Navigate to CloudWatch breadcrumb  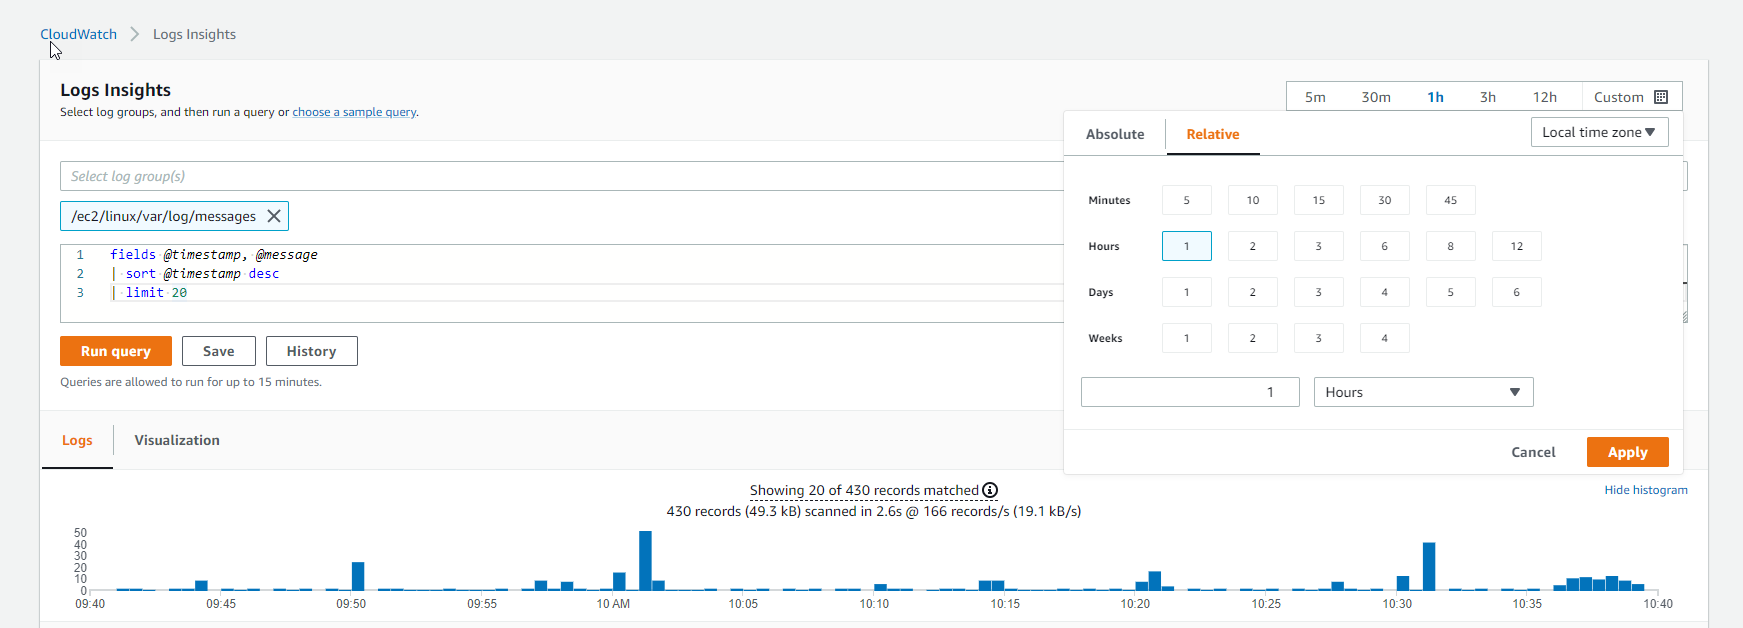click(x=79, y=34)
